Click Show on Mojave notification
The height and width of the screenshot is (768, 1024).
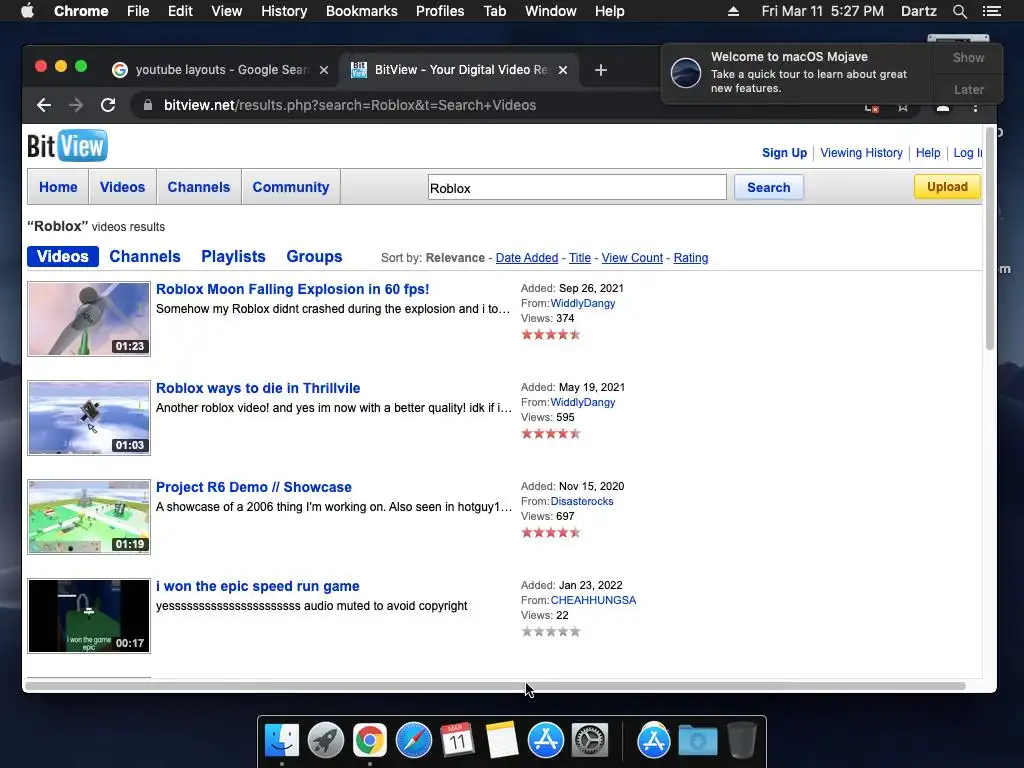[x=968, y=57]
